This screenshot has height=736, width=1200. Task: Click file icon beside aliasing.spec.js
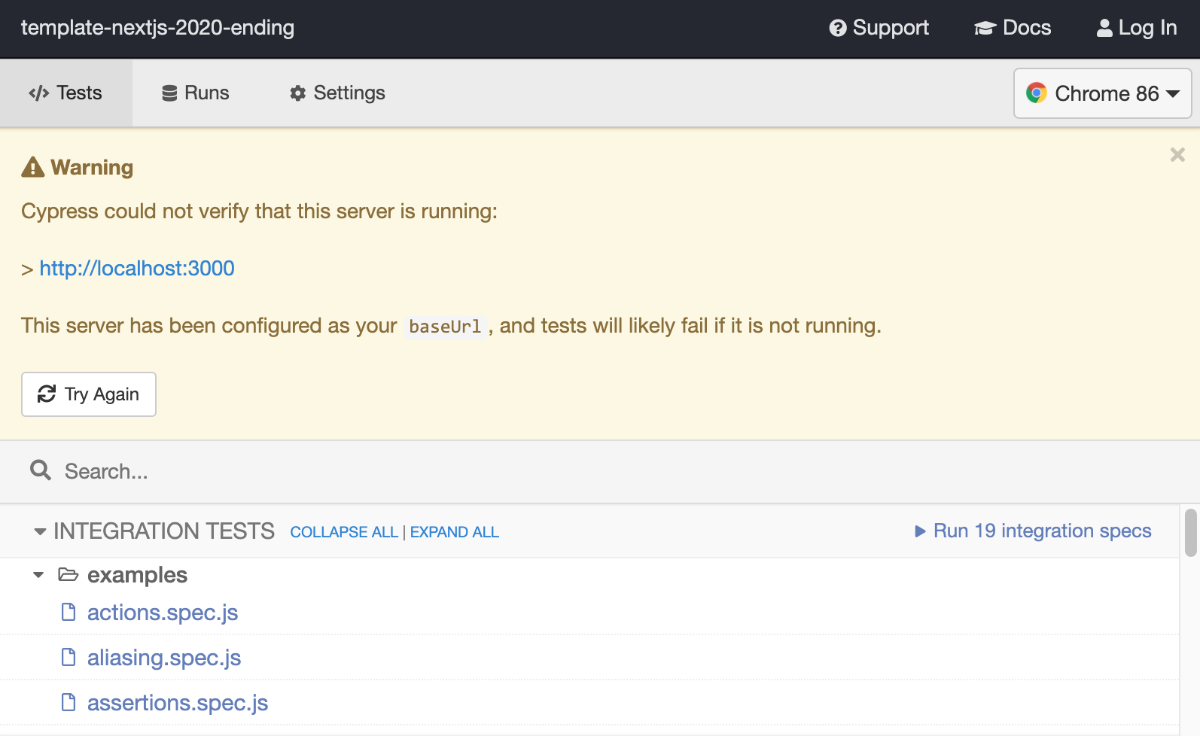[69, 657]
